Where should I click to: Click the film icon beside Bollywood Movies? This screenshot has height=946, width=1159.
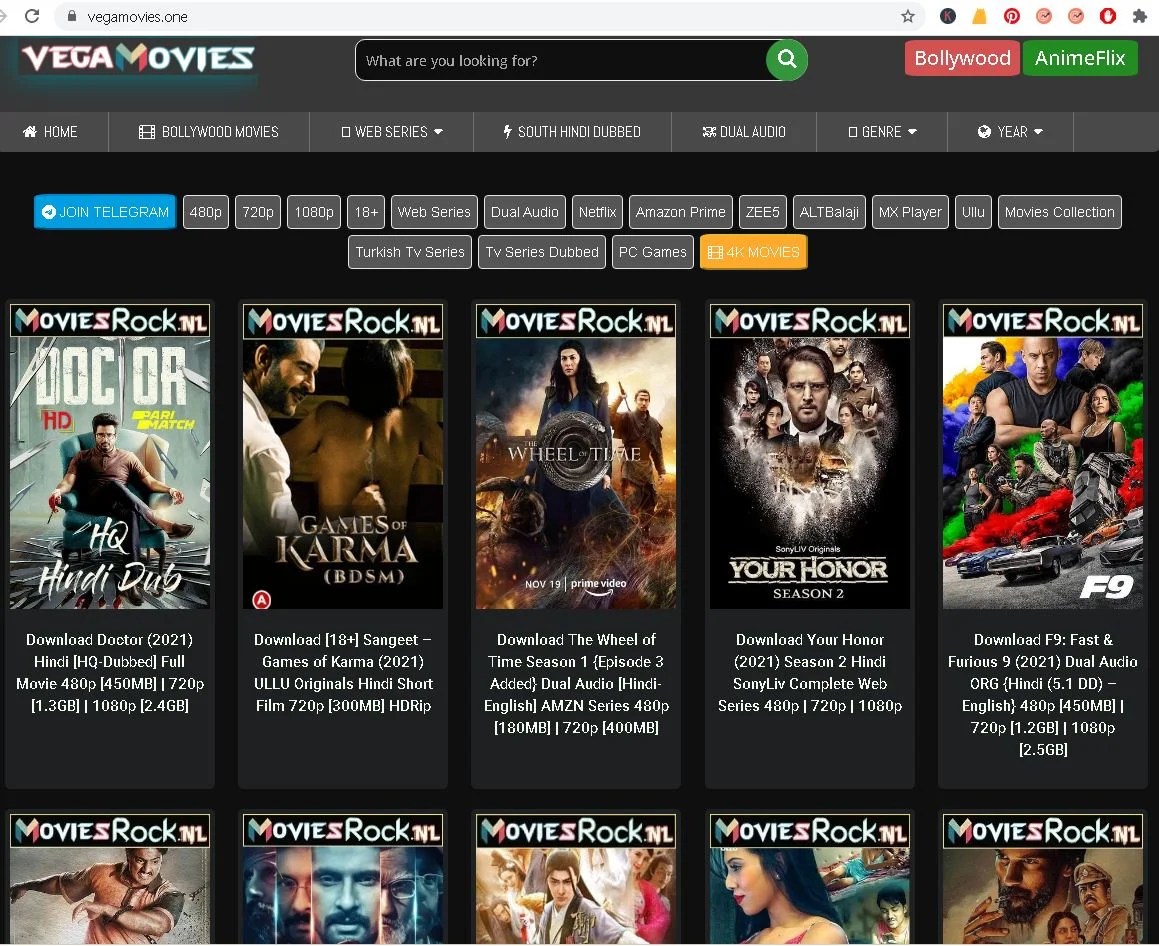pos(146,132)
